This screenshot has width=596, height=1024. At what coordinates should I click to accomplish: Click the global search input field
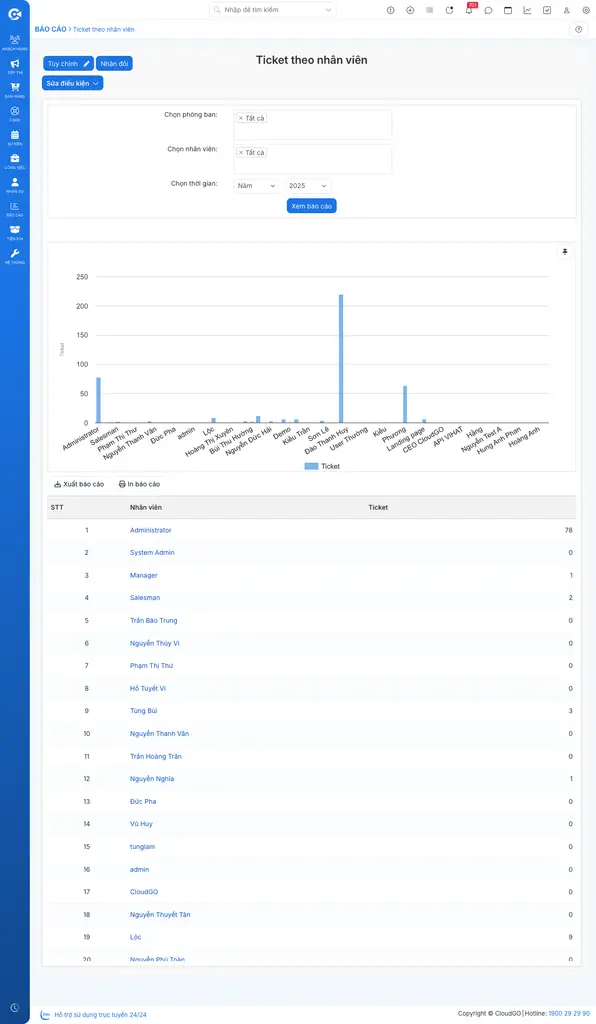tap(273, 10)
